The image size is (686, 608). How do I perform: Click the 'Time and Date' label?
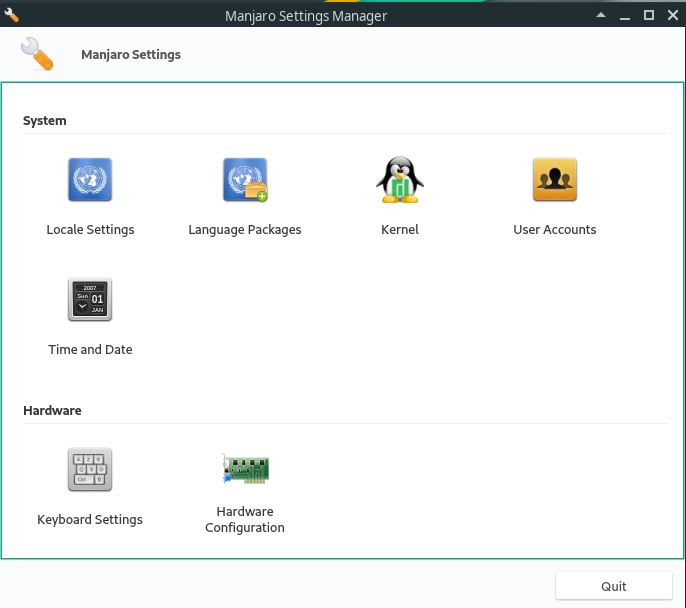point(90,349)
